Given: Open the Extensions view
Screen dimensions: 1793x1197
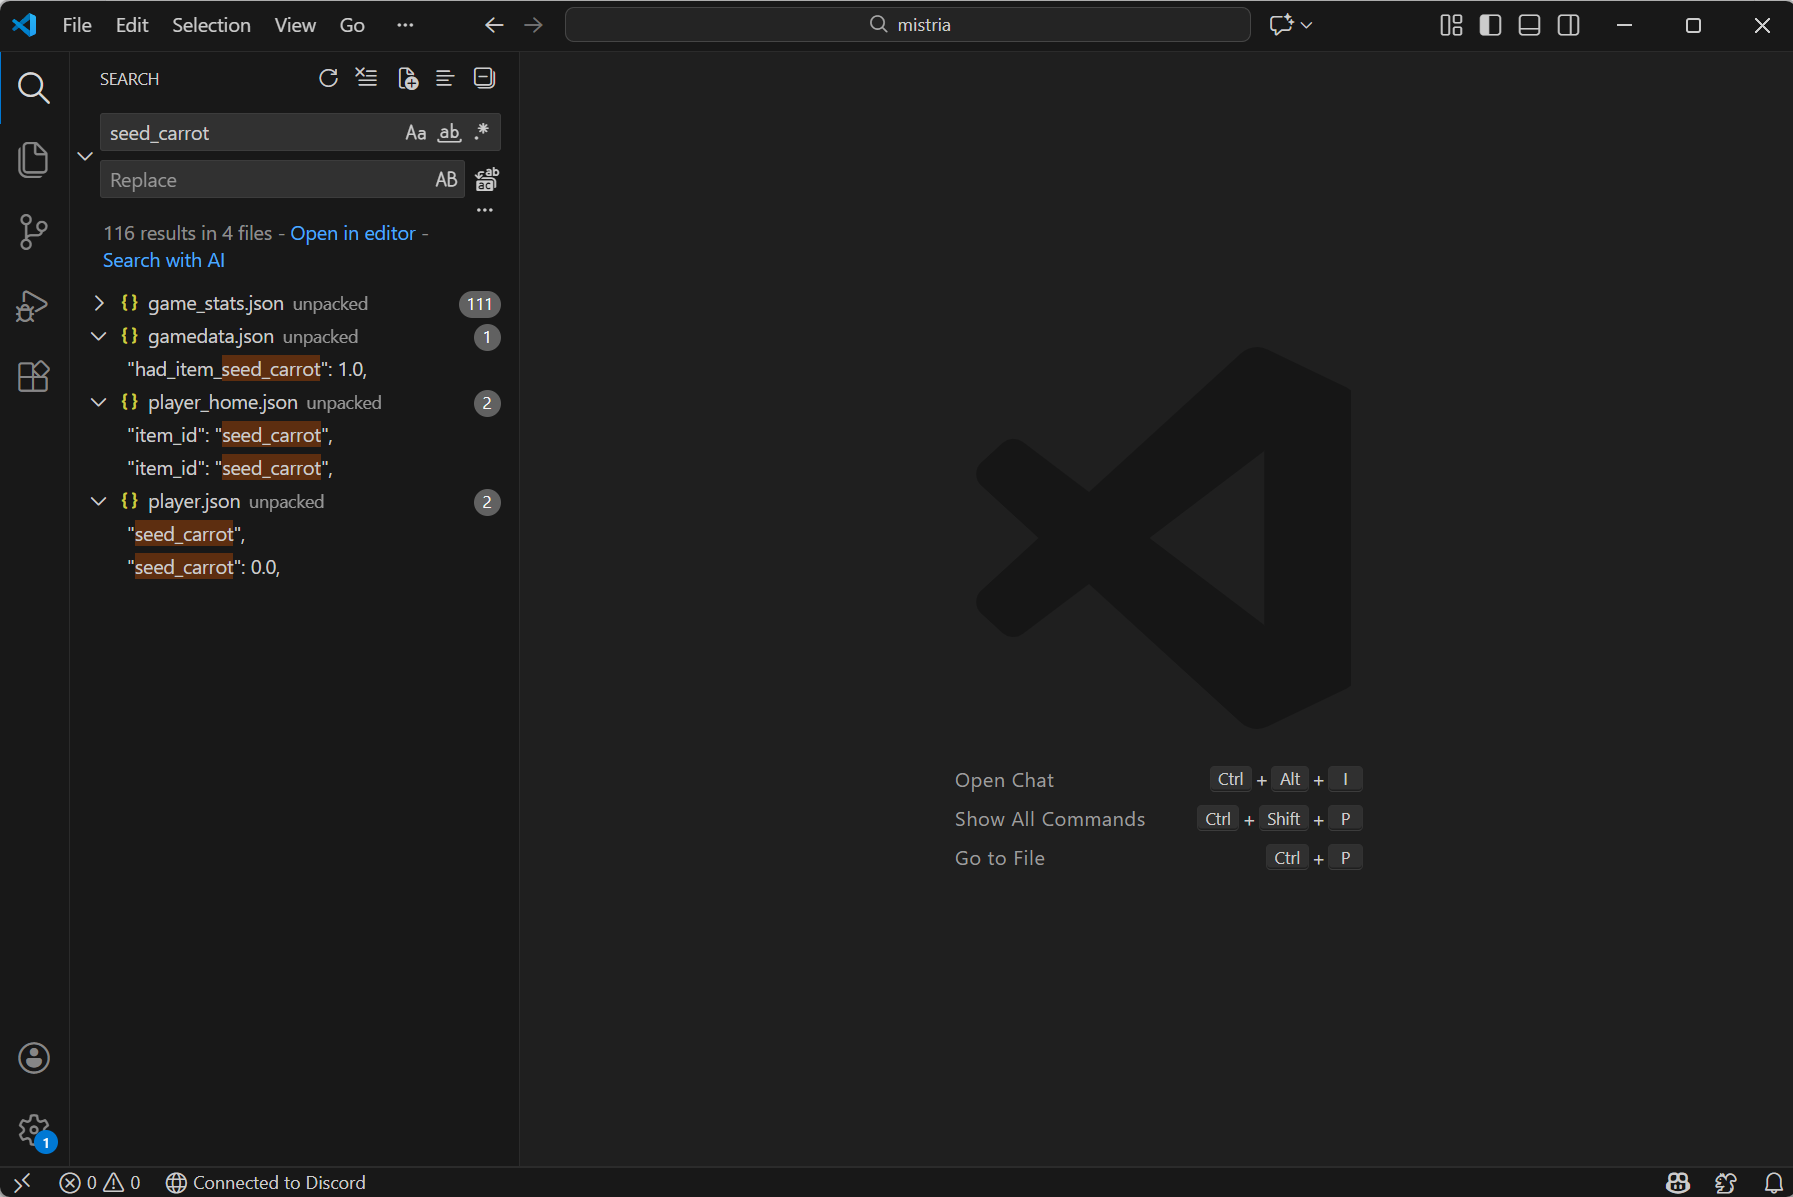Looking at the screenshot, I should 33,377.
